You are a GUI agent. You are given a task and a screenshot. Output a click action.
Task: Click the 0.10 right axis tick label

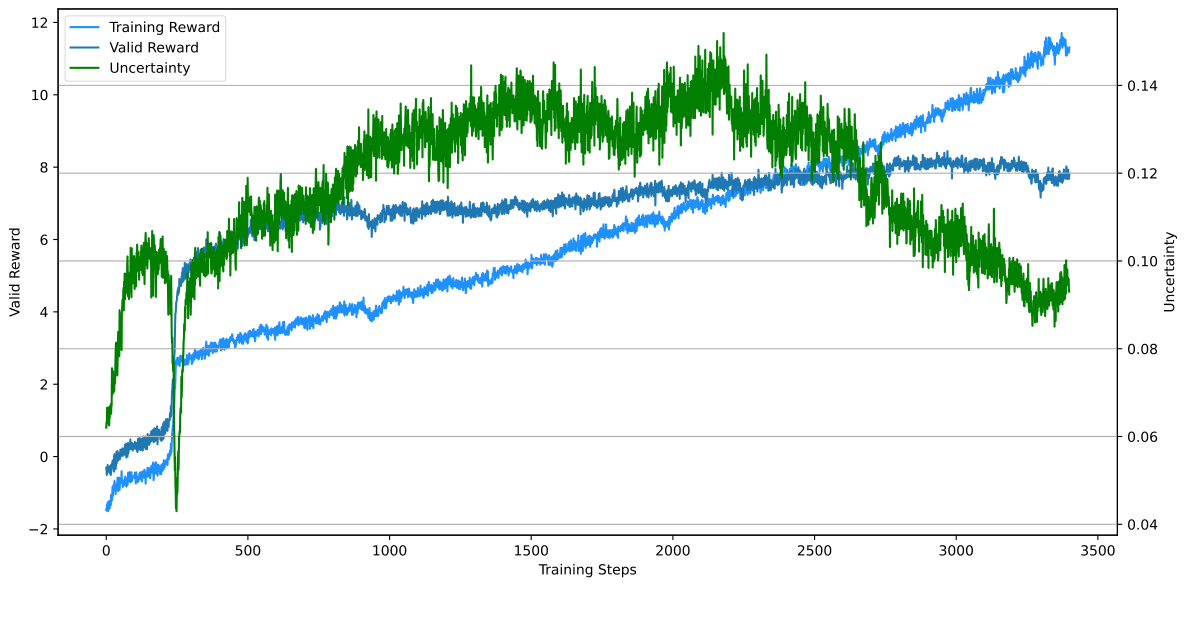pos(1142,261)
